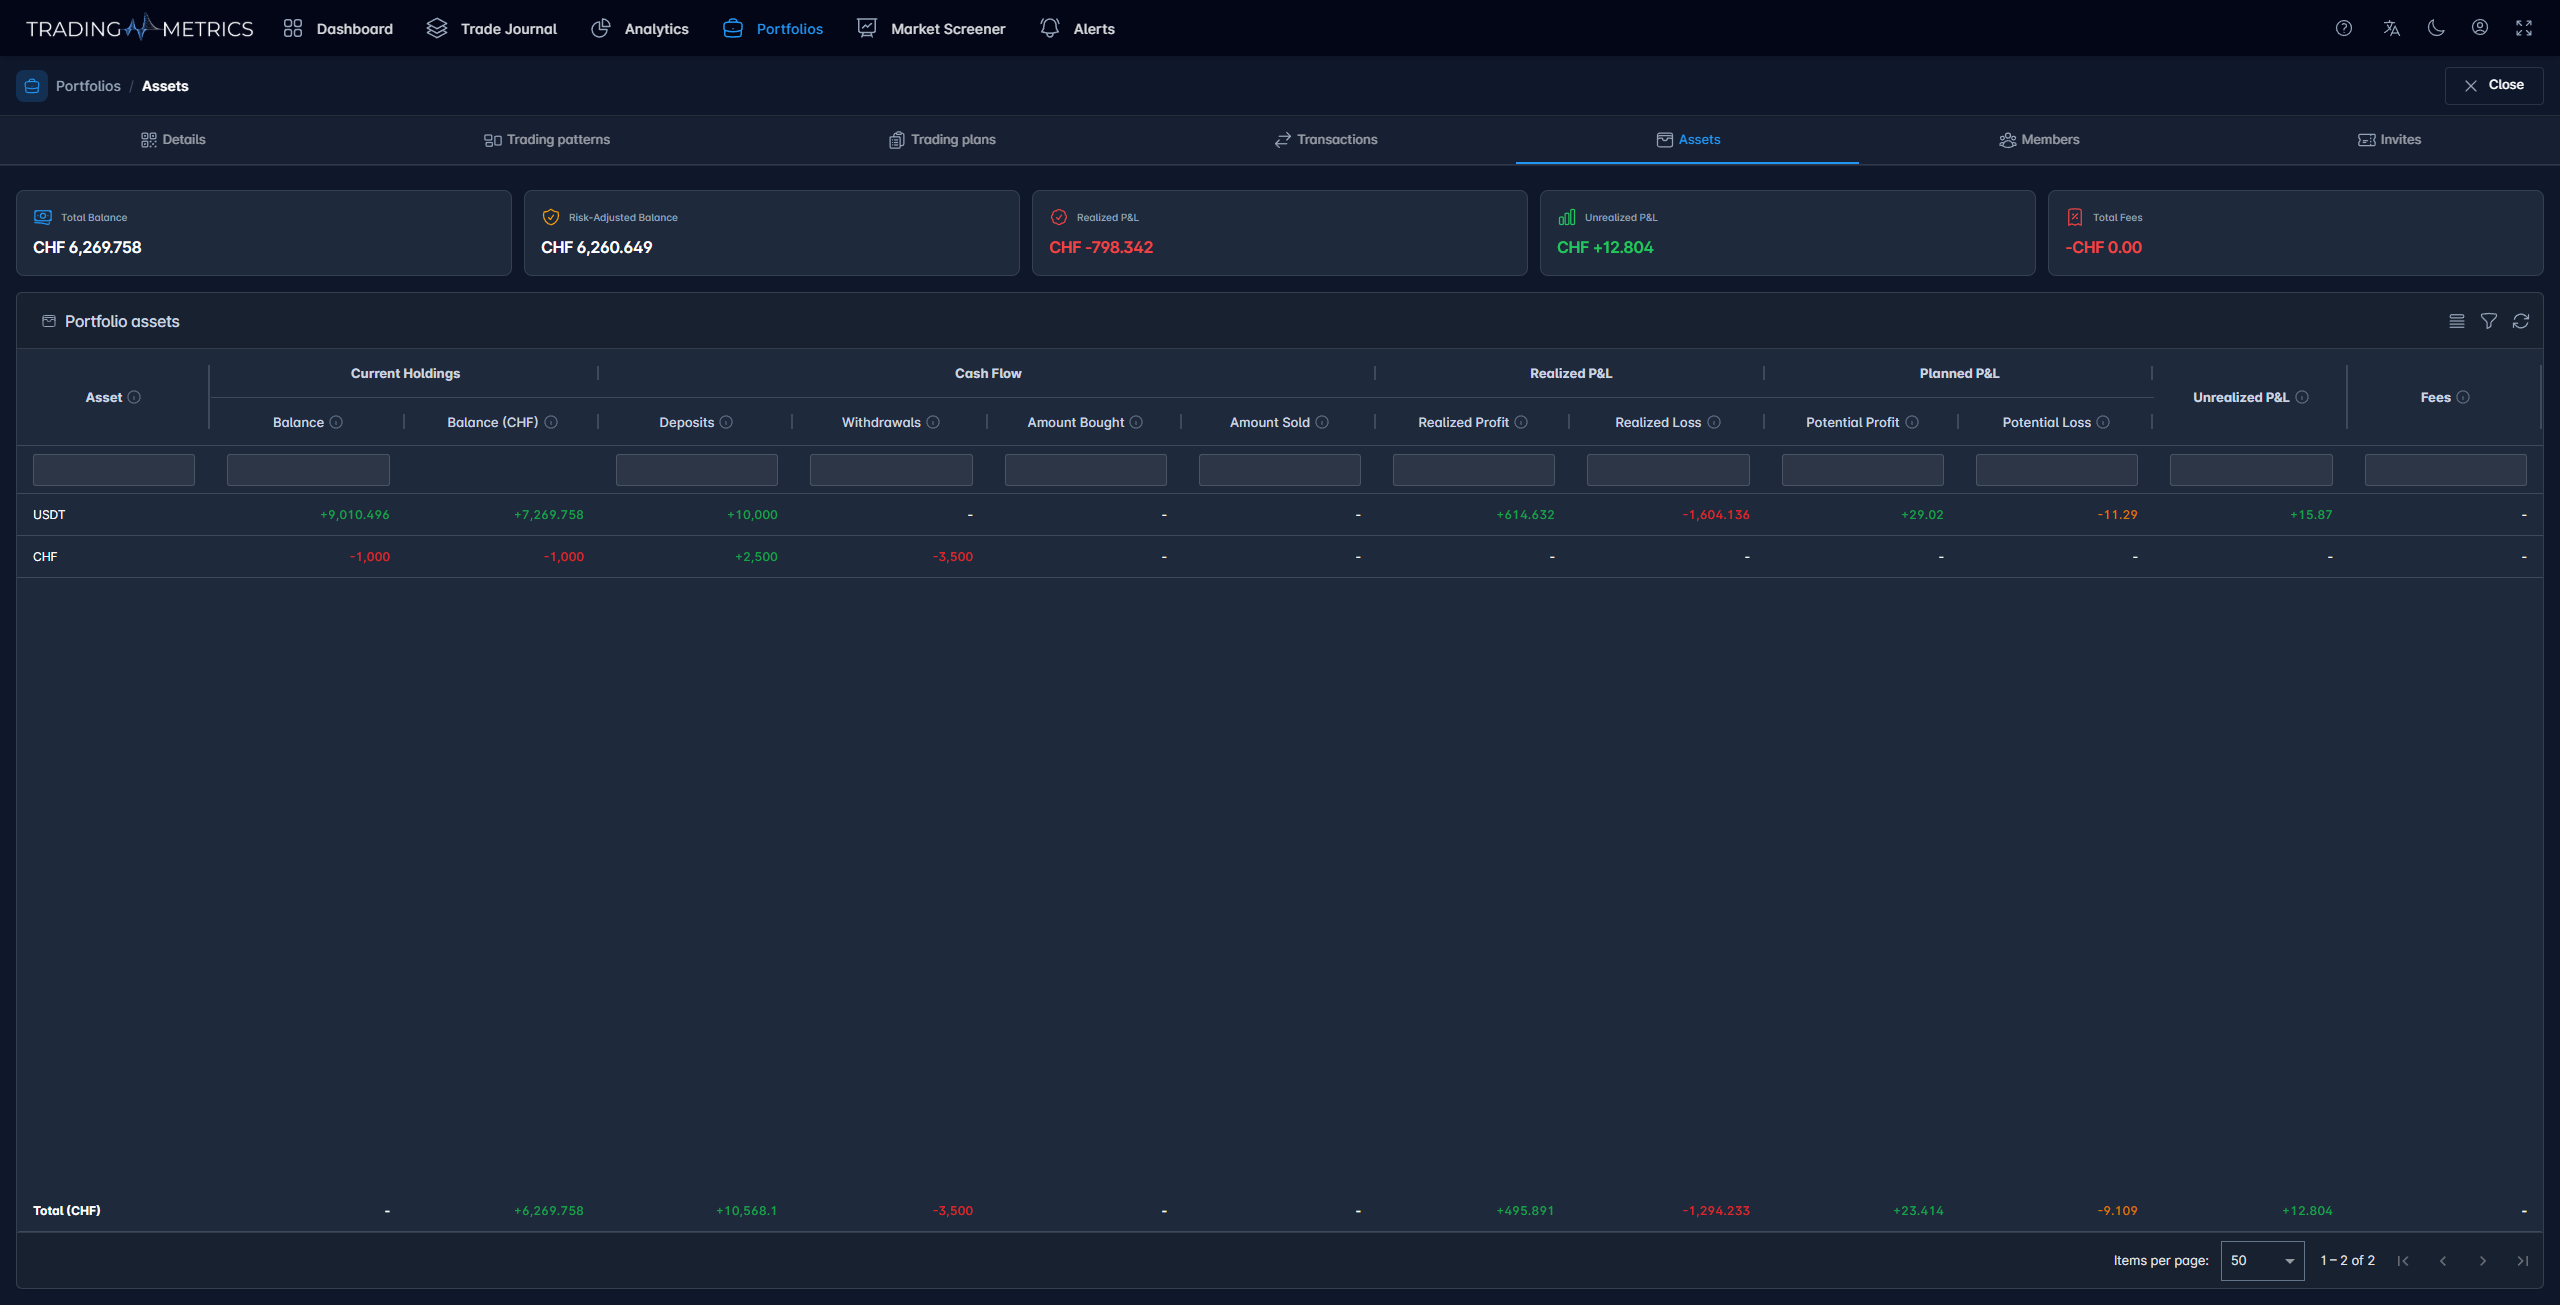2560x1305 pixels.
Task: Click the table density rows icon
Action: 2457,321
